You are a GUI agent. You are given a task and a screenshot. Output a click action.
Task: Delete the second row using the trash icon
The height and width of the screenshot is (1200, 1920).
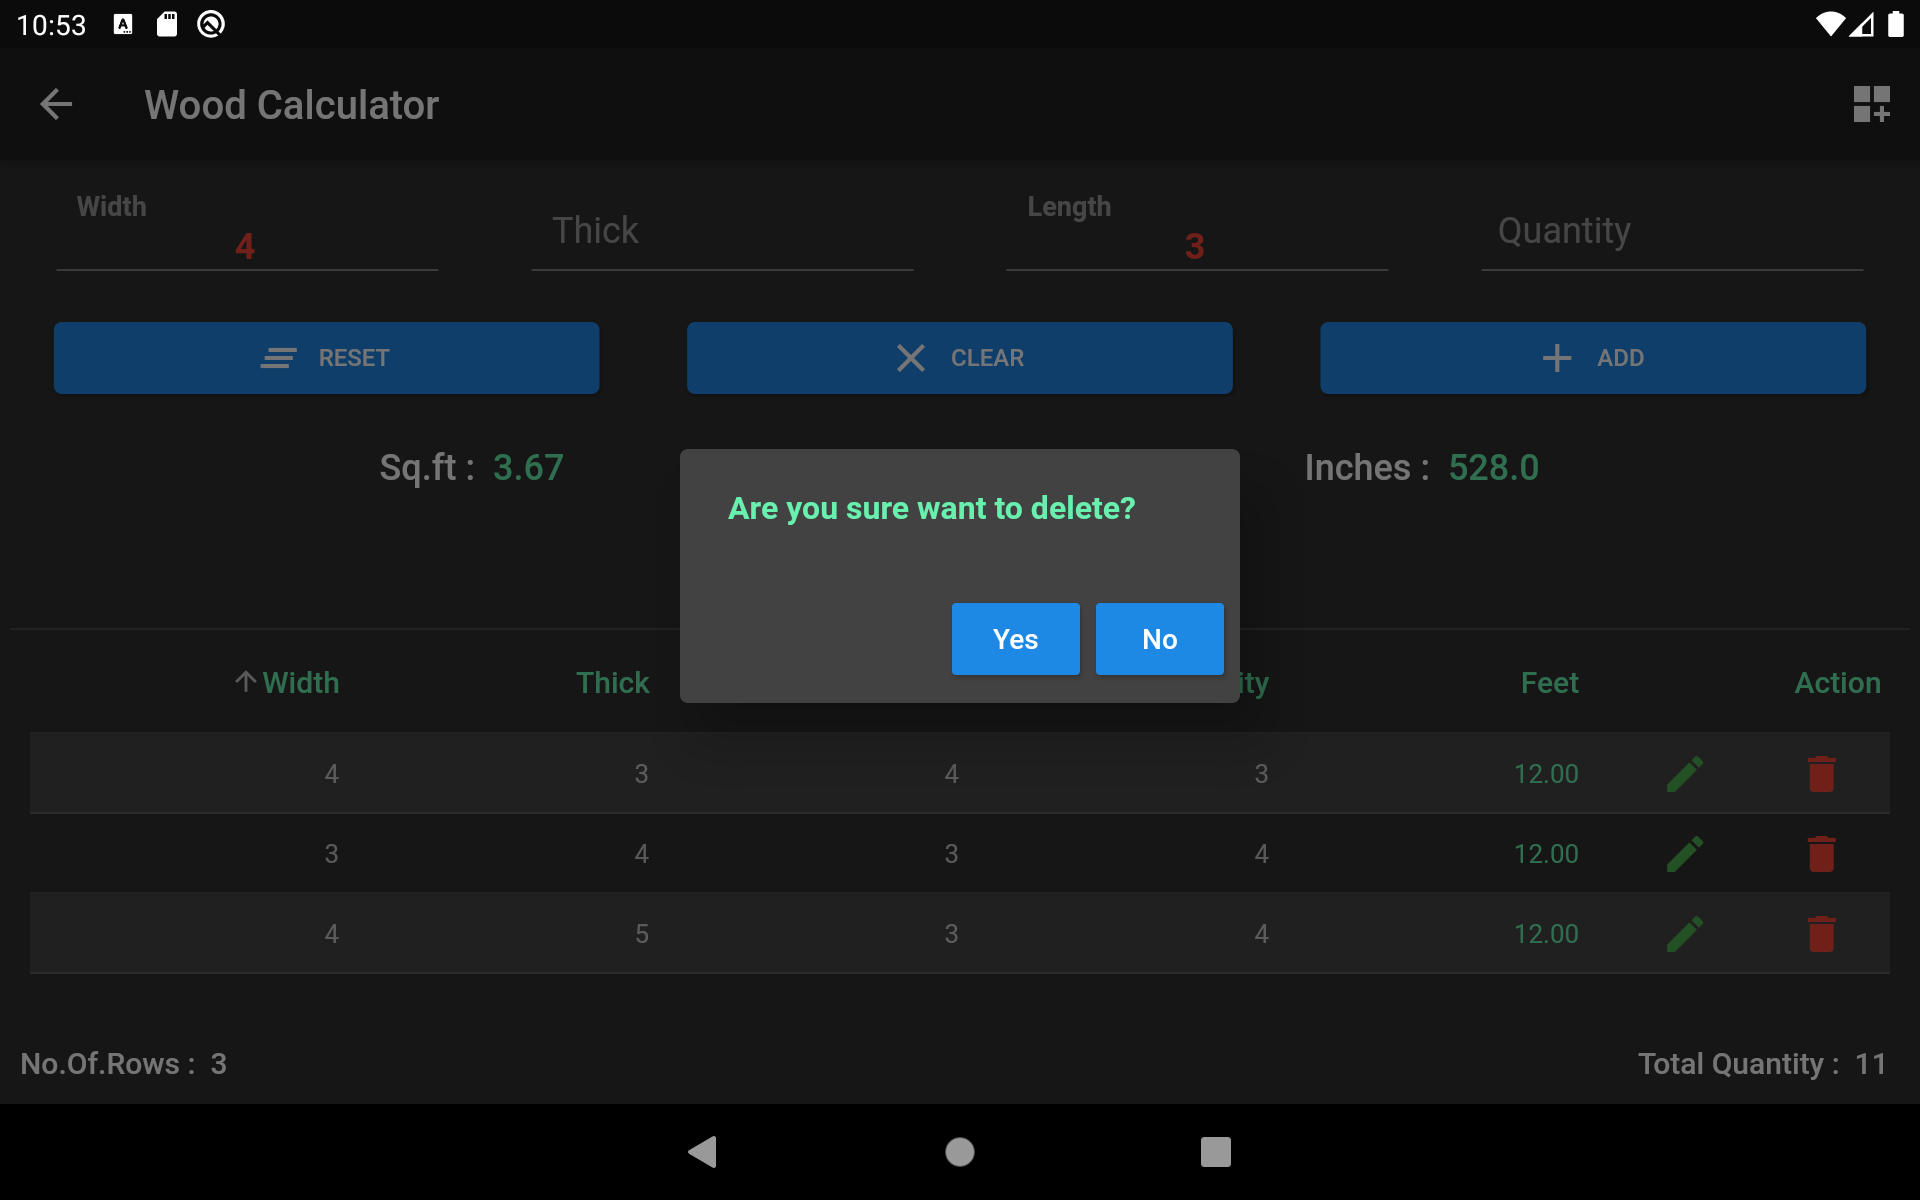point(1821,854)
